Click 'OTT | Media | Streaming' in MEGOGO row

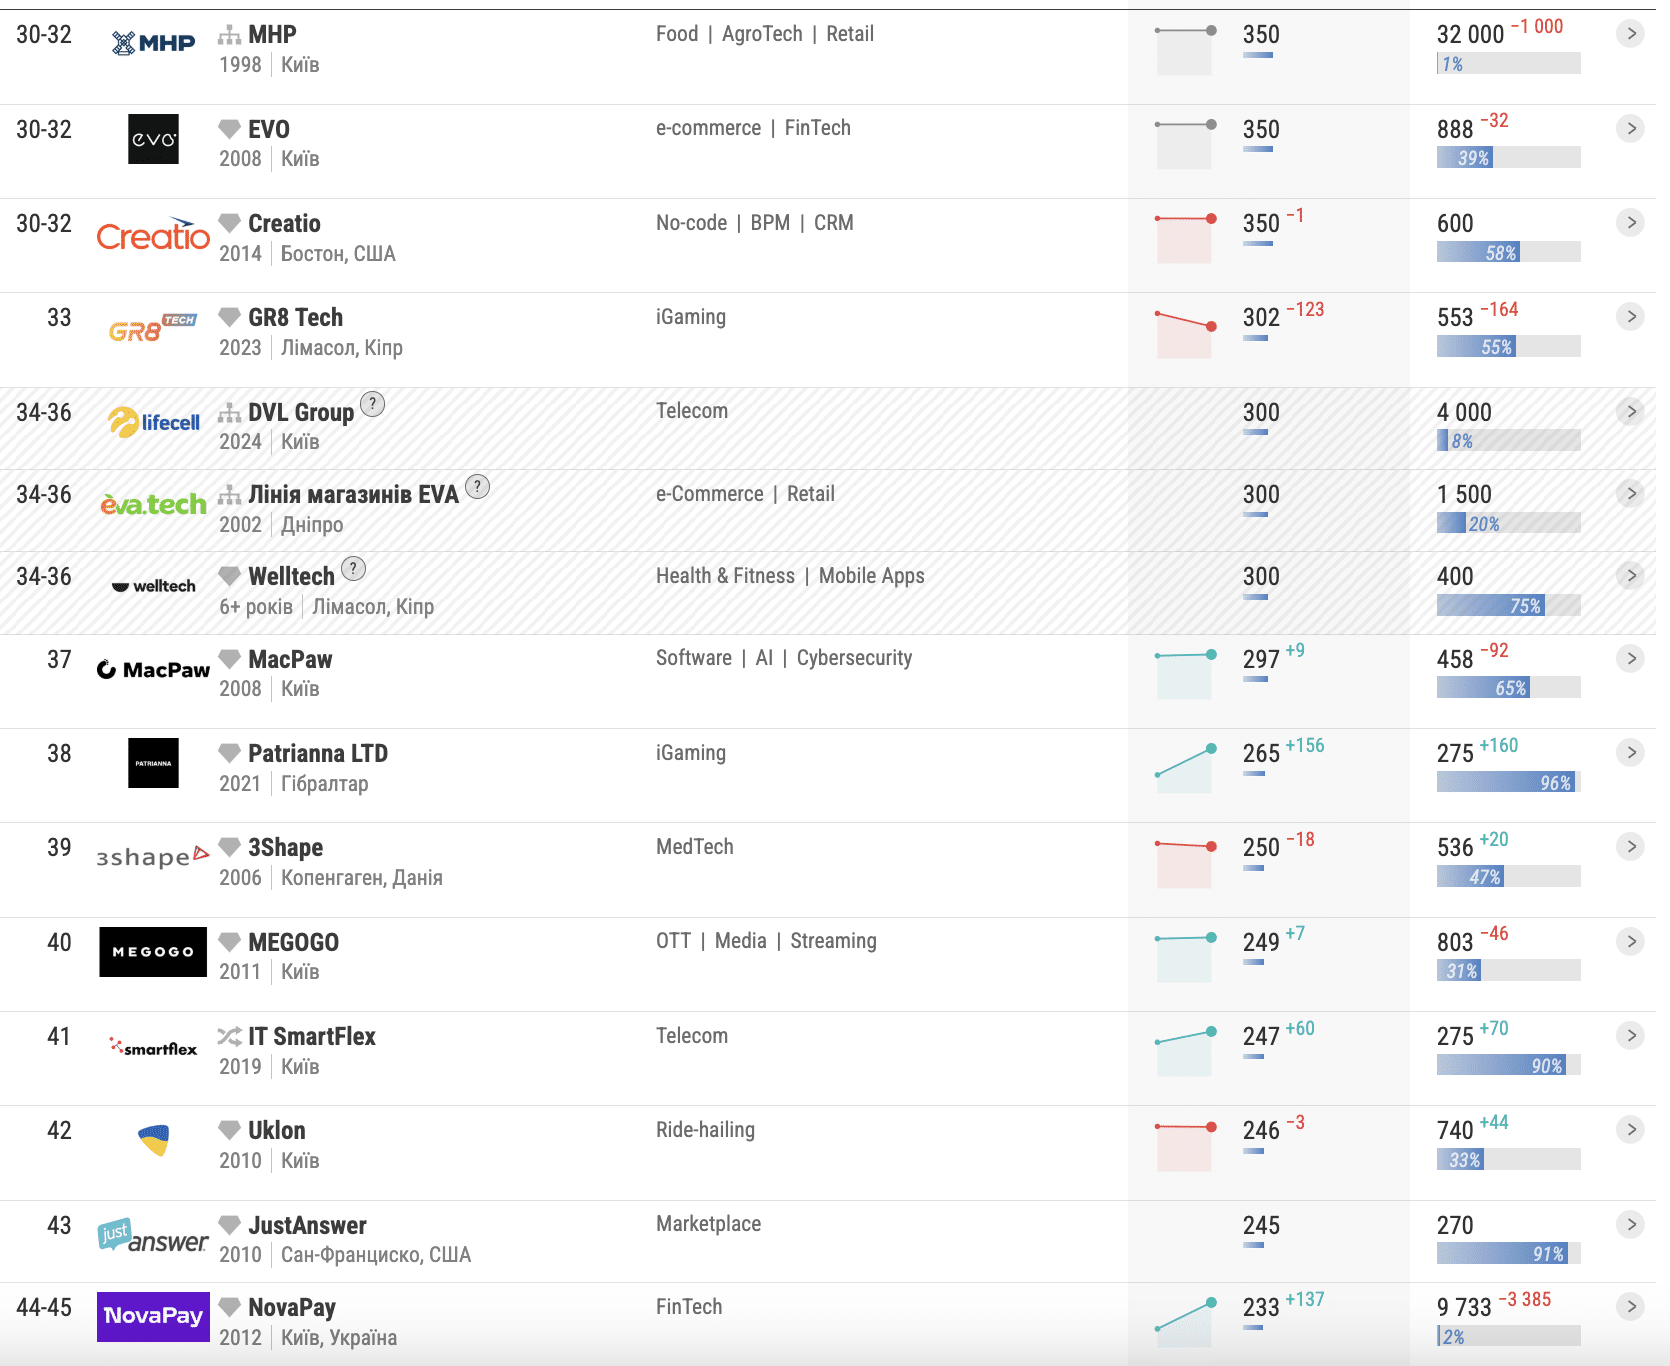click(766, 941)
